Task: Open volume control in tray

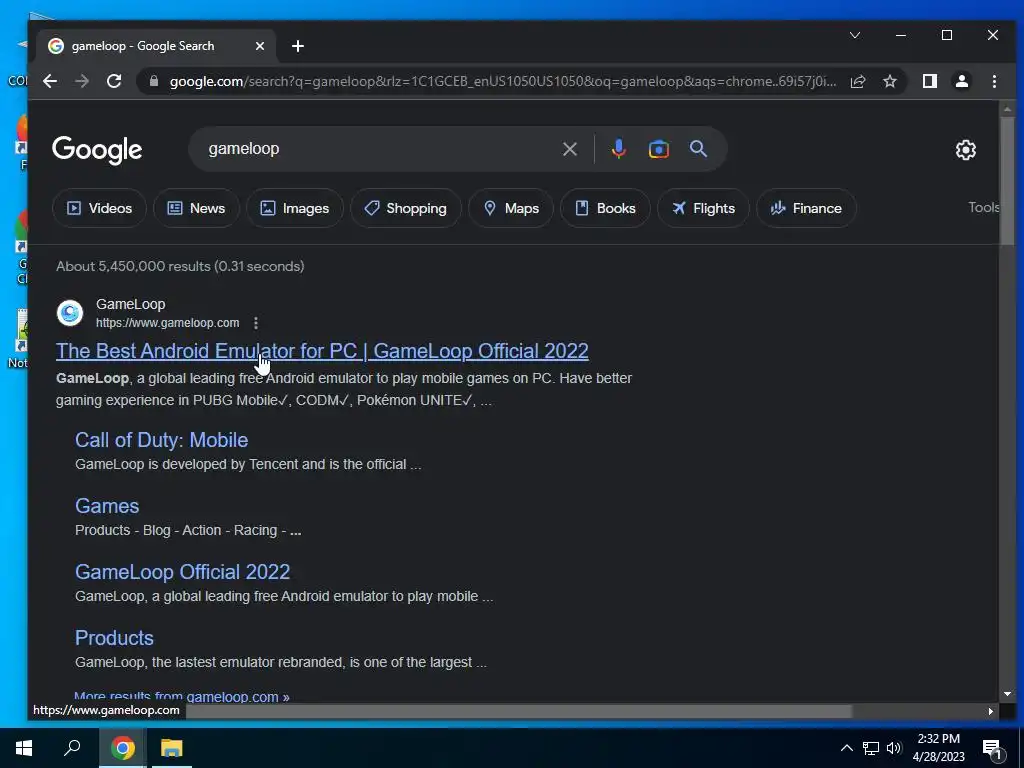Action: [x=894, y=748]
